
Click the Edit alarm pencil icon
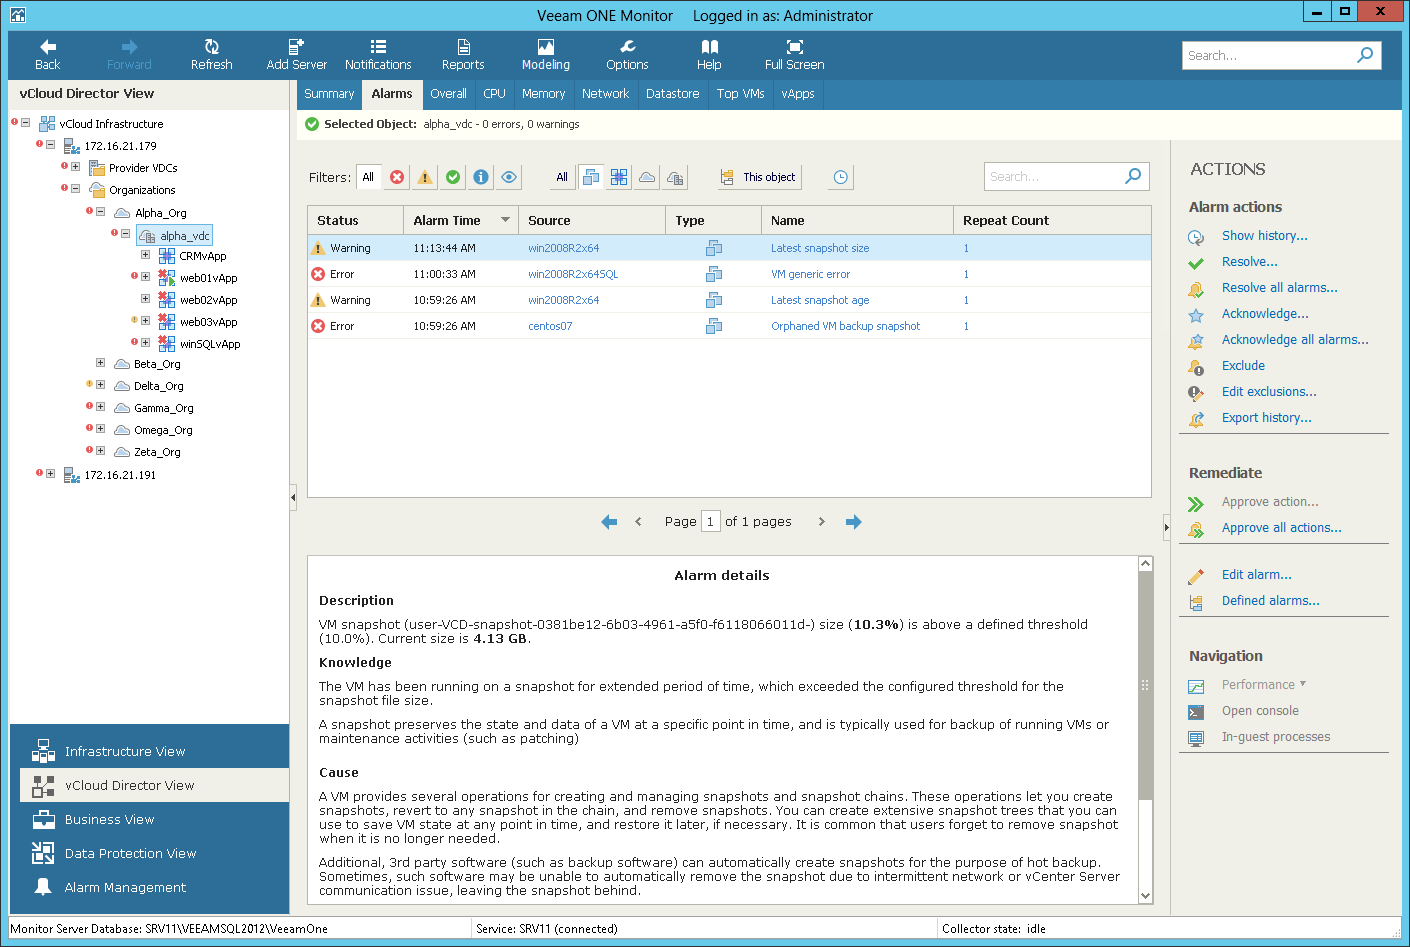(1196, 576)
